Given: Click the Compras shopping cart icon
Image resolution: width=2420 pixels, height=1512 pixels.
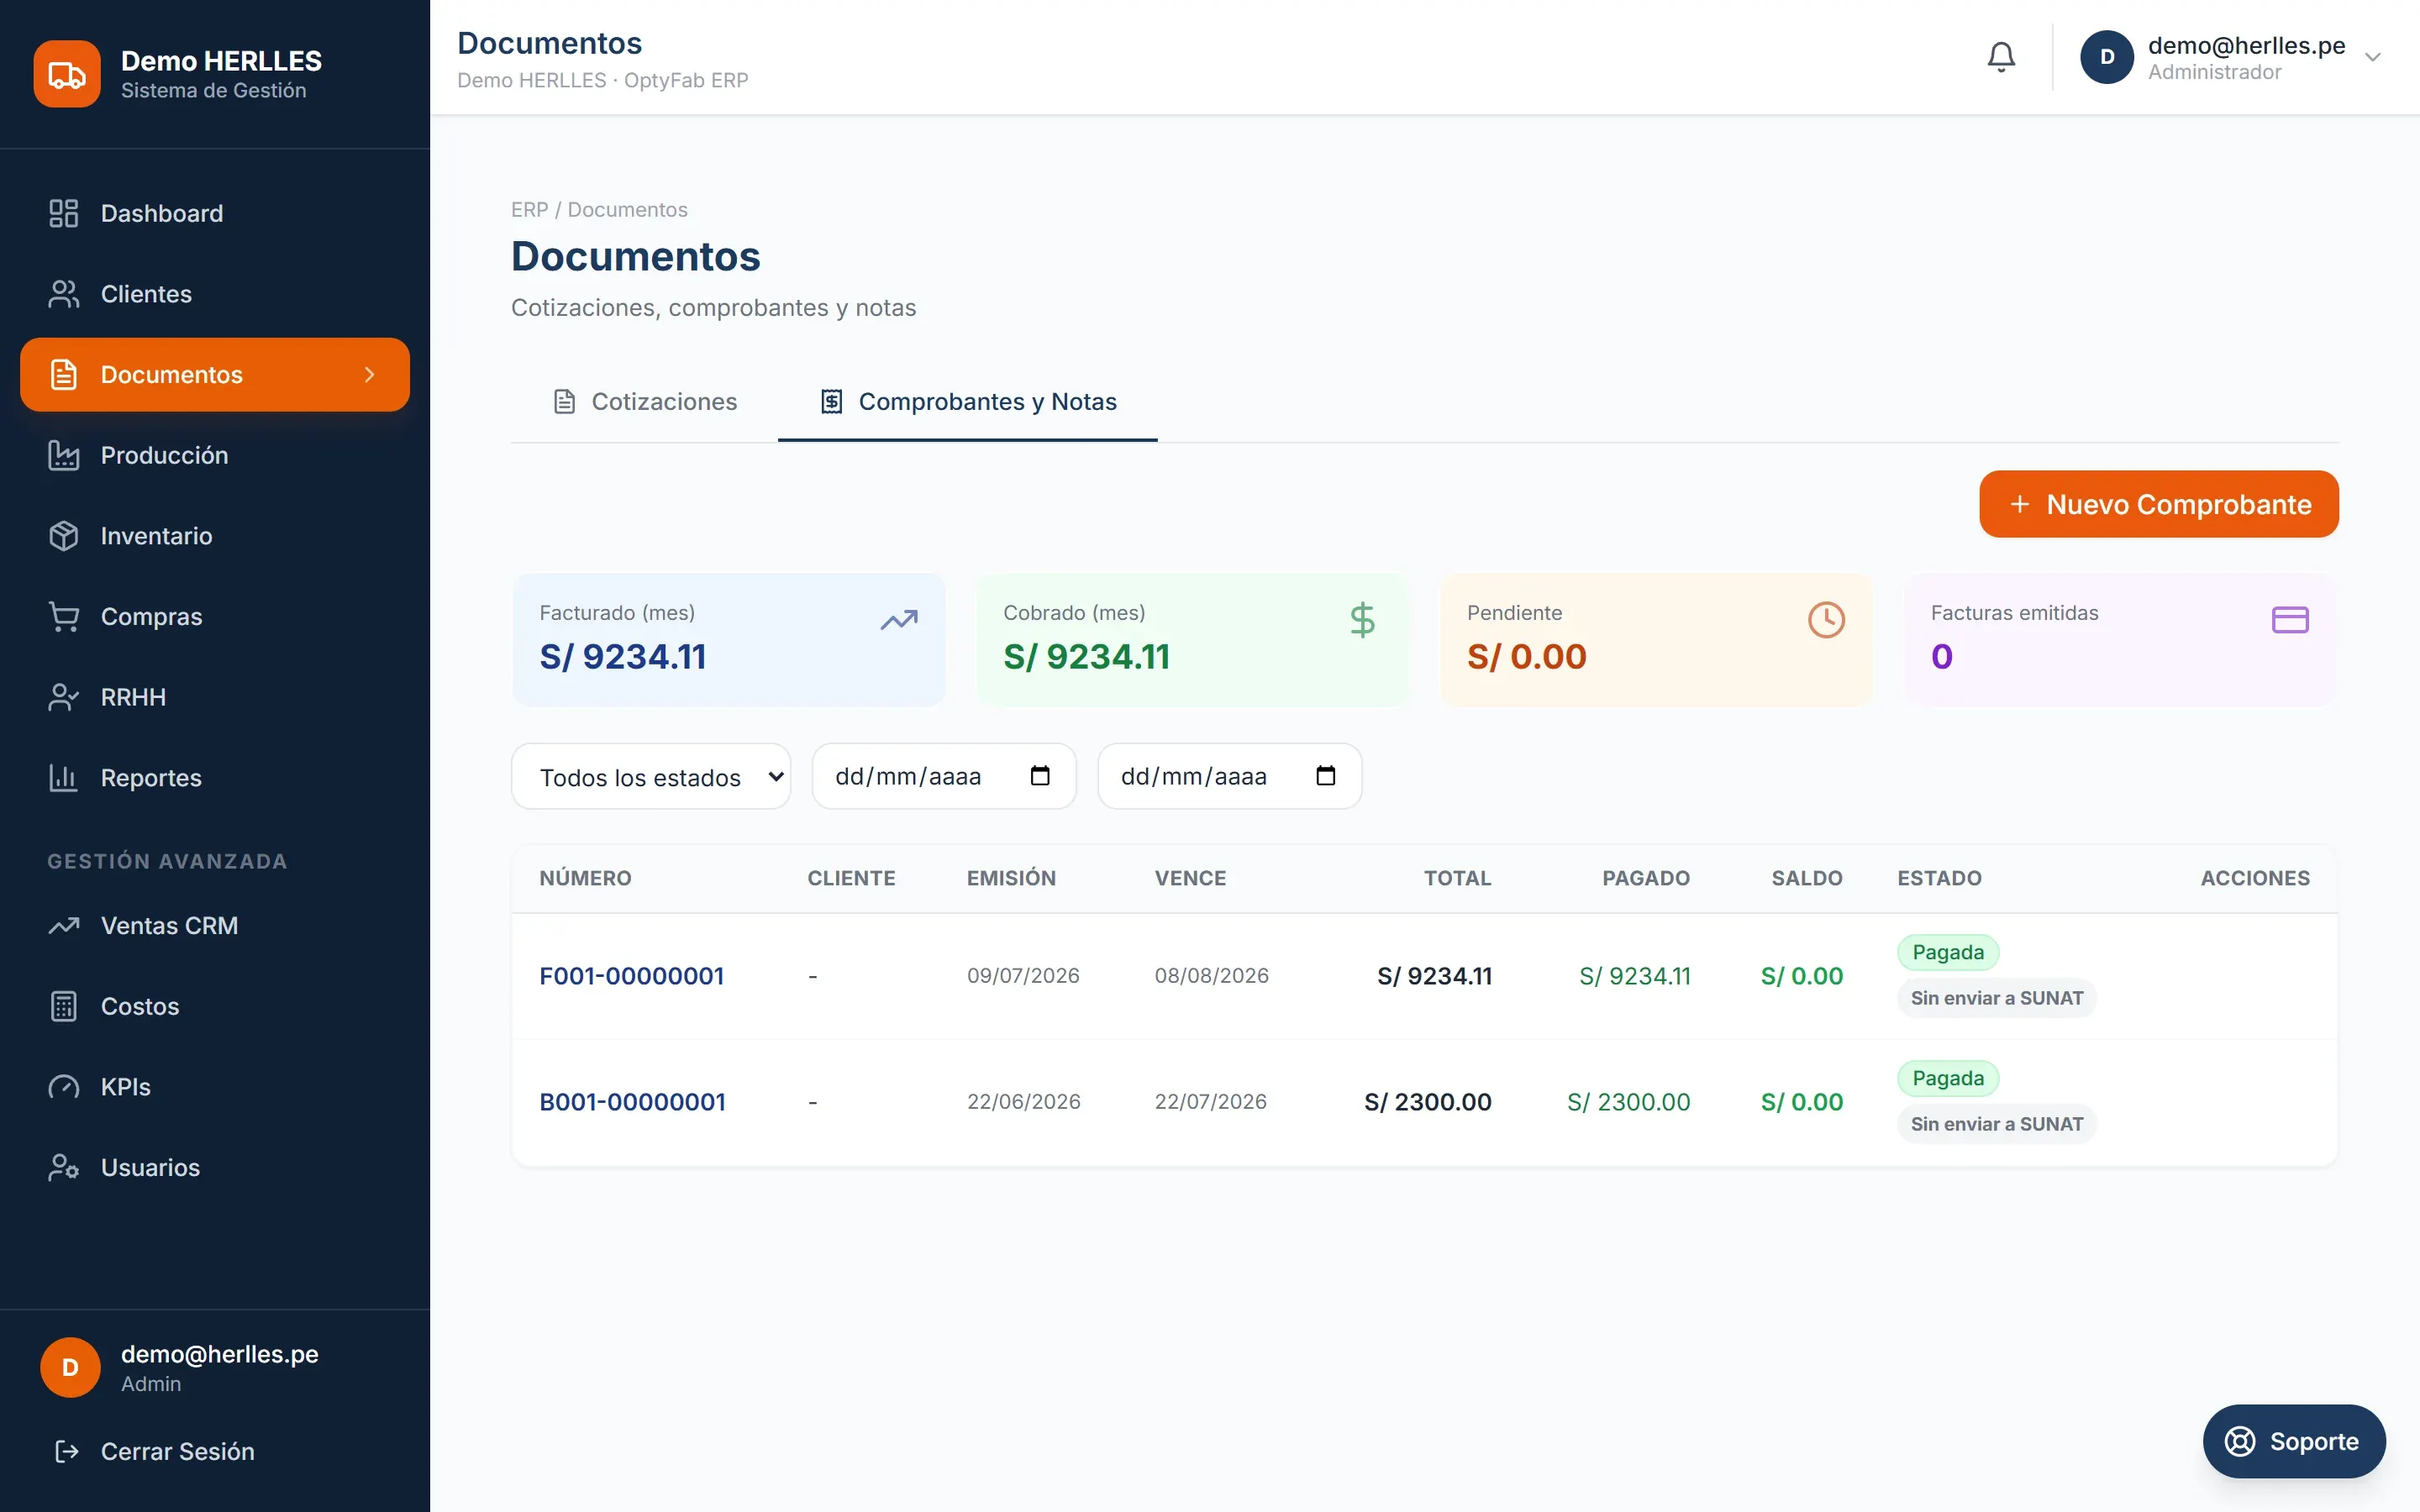Looking at the screenshot, I should click(64, 616).
